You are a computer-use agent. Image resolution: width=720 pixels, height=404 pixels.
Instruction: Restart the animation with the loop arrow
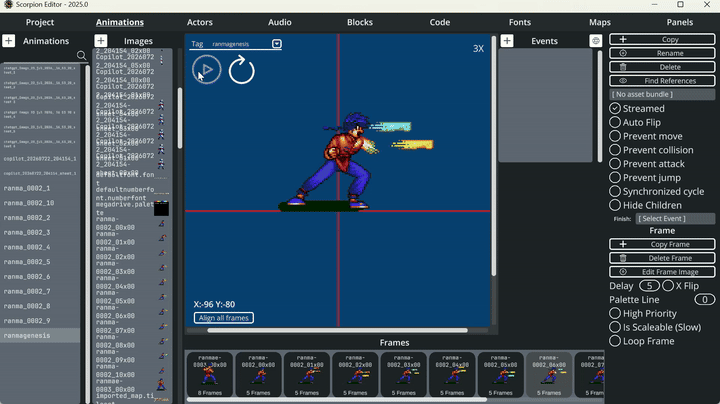coord(242,70)
